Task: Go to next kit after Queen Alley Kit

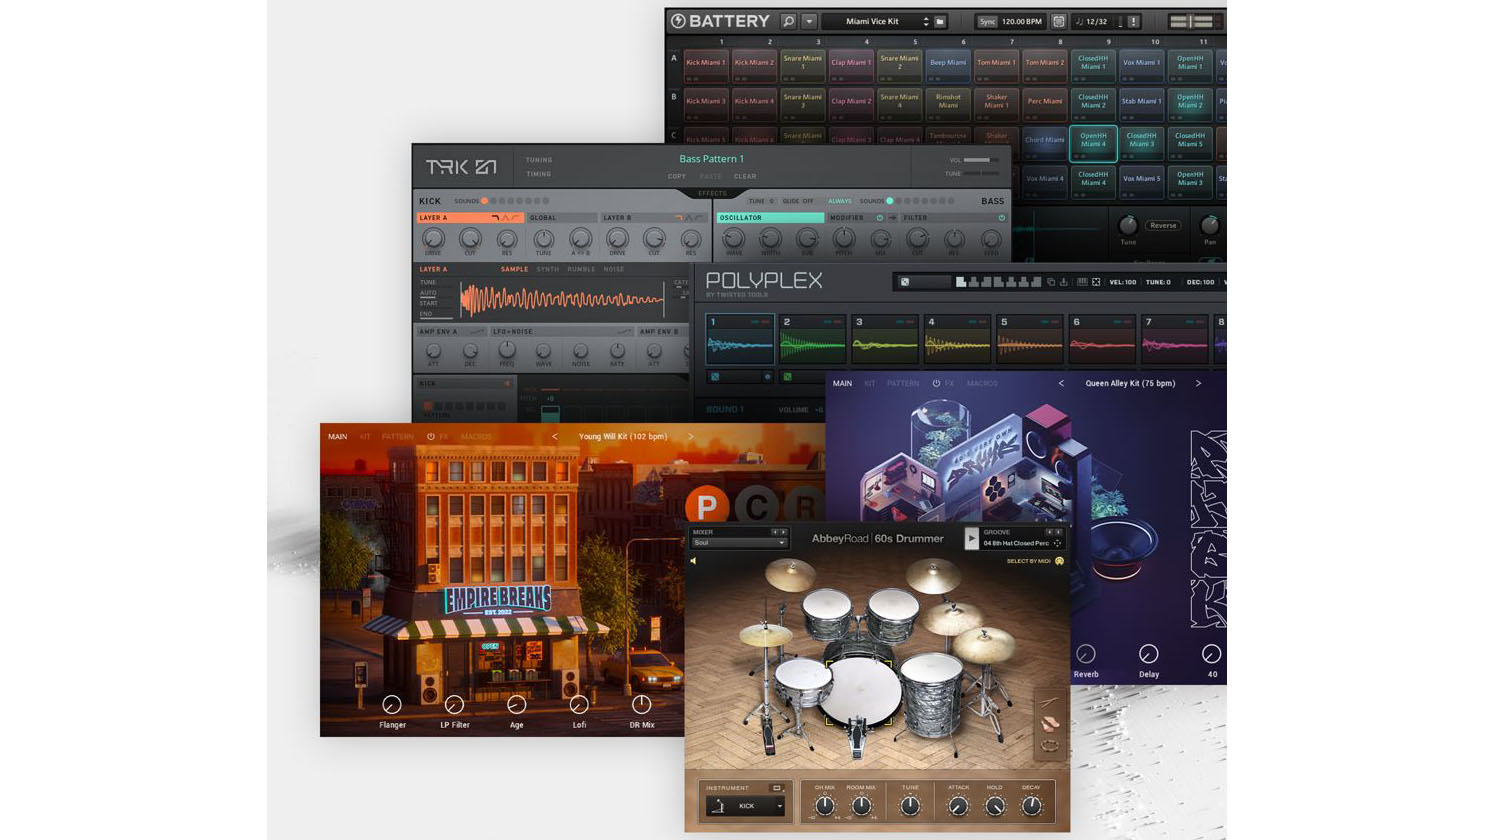Action: point(1198,383)
